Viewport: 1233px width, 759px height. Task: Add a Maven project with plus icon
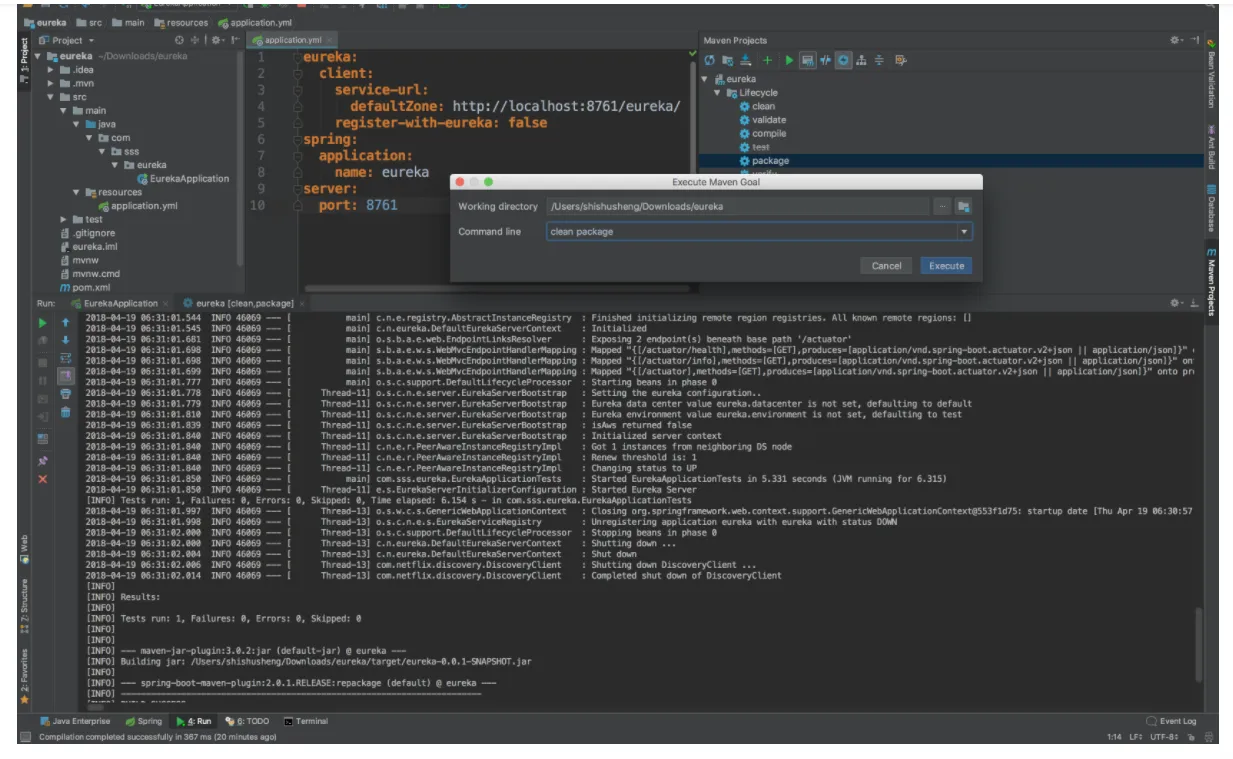(x=768, y=60)
